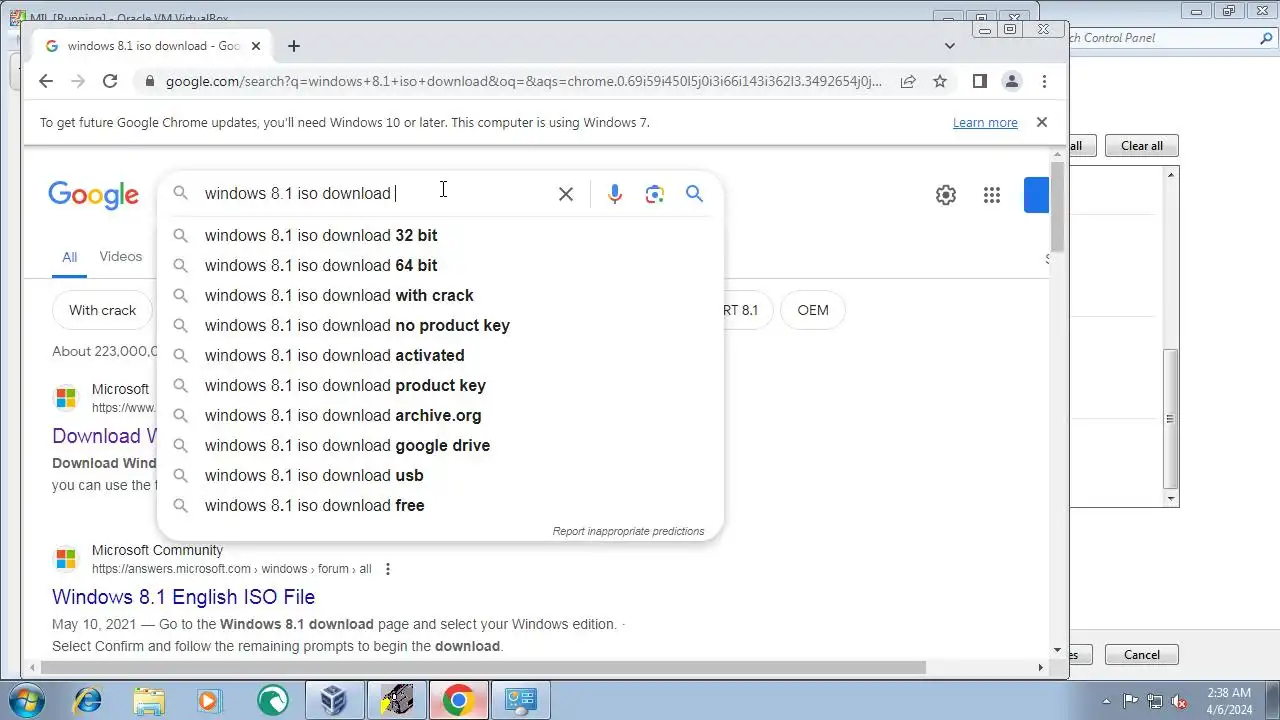The height and width of the screenshot is (720, 1280).
Task: Search by image with the Google Lens icon
Action: (x=655, y=194)
